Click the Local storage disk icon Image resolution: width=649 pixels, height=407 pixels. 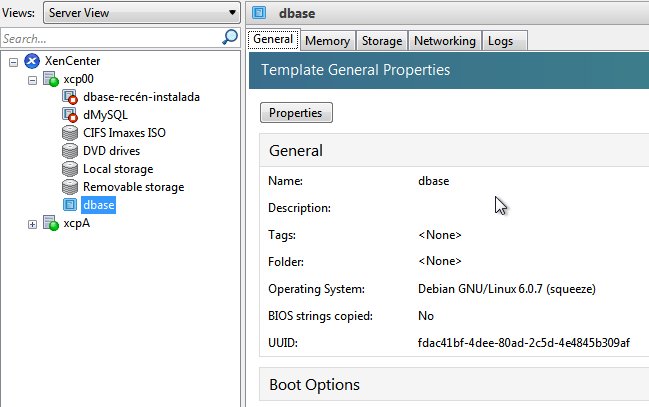click(70, 169)
